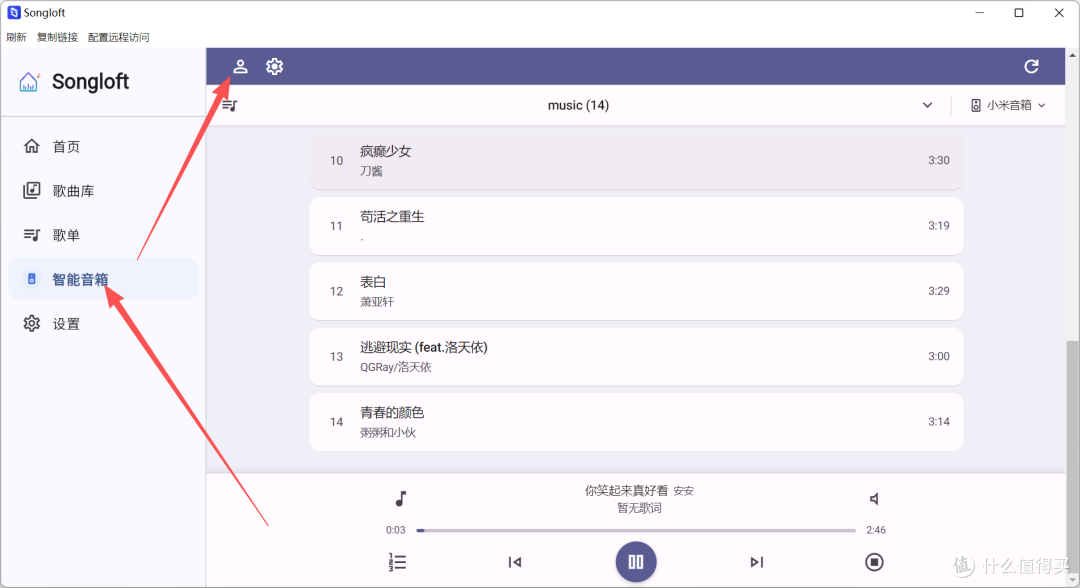Viewport: 1080px width, 588px height.
Task: Click the scrollbar up arrow
Action: click(x=1072, y=54)
